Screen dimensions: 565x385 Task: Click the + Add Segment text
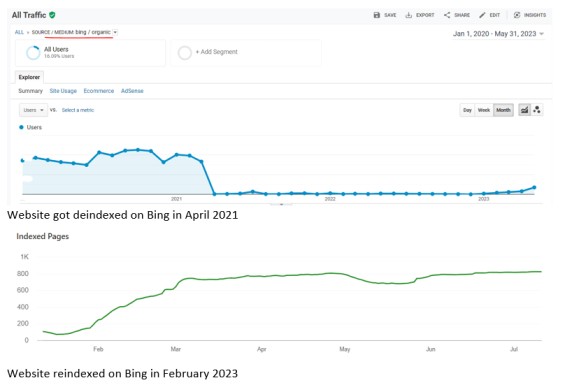pos(217,52)
